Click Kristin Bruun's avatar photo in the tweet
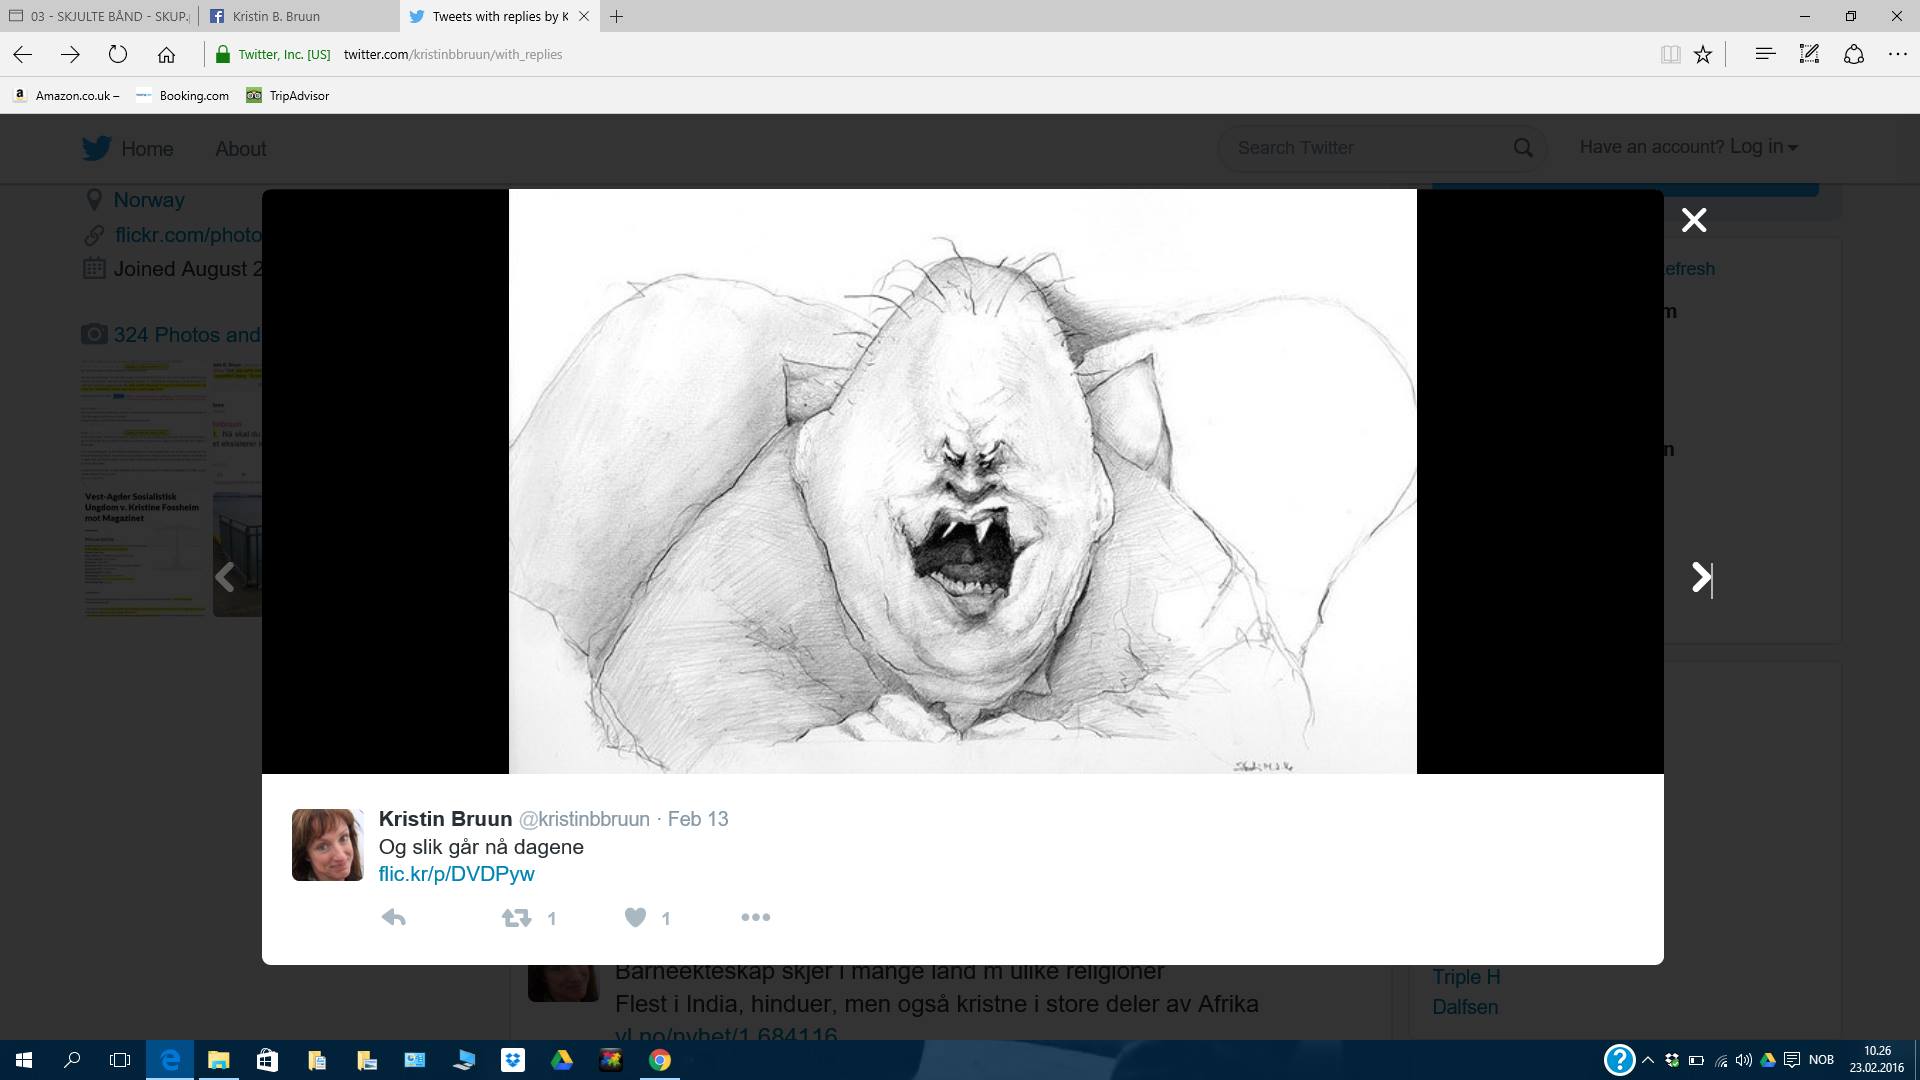This screenshot has width=1920, height=1080. point(327,845)
